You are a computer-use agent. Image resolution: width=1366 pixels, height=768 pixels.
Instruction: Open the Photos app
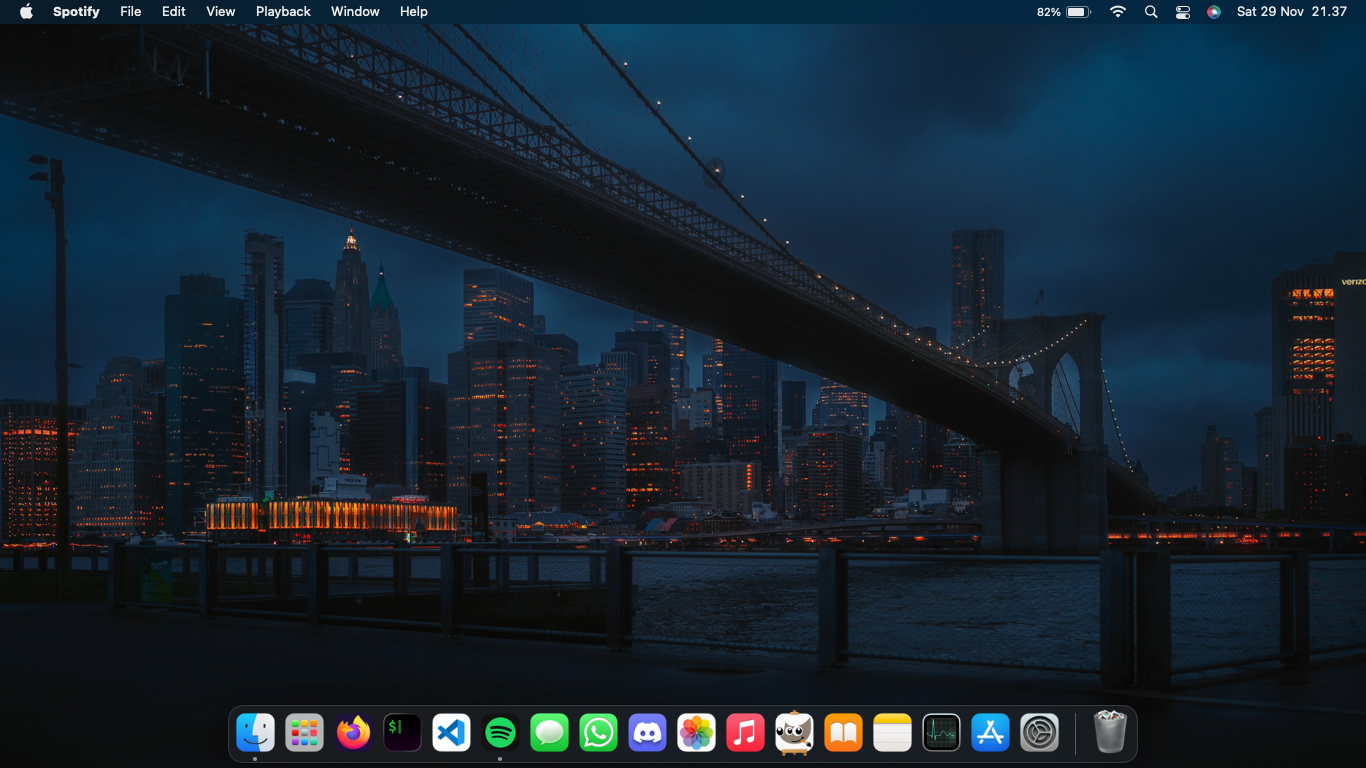pyautogui.click(x=696, y=732)
